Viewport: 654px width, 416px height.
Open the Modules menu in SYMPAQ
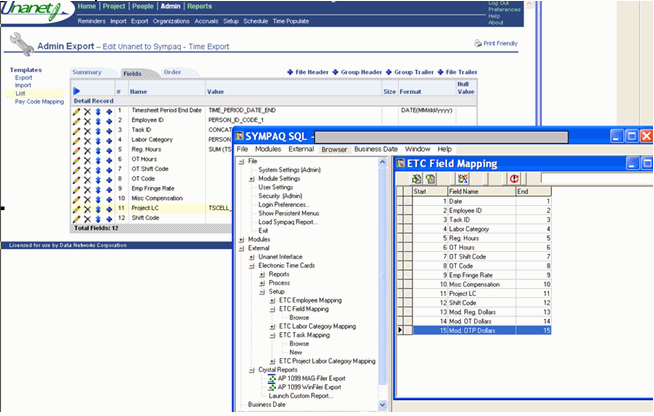(268, 149)
